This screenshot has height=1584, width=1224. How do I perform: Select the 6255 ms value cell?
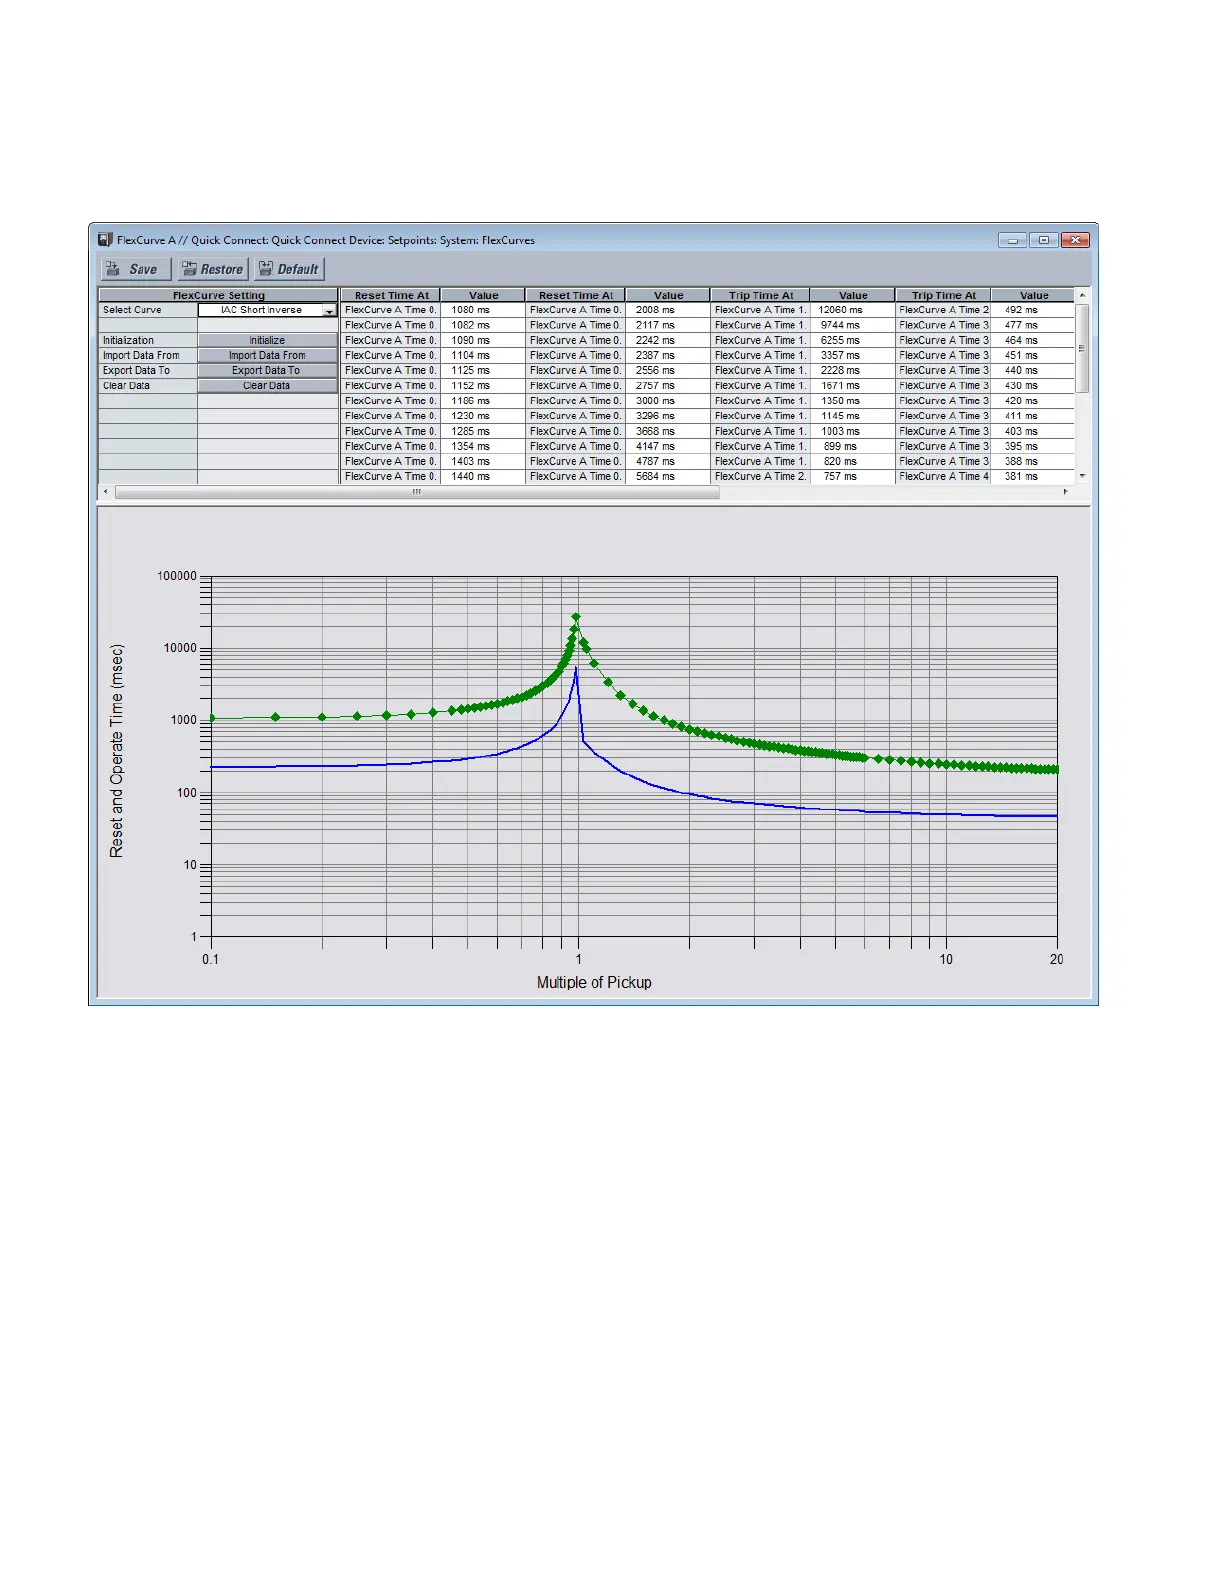[852, 340]
